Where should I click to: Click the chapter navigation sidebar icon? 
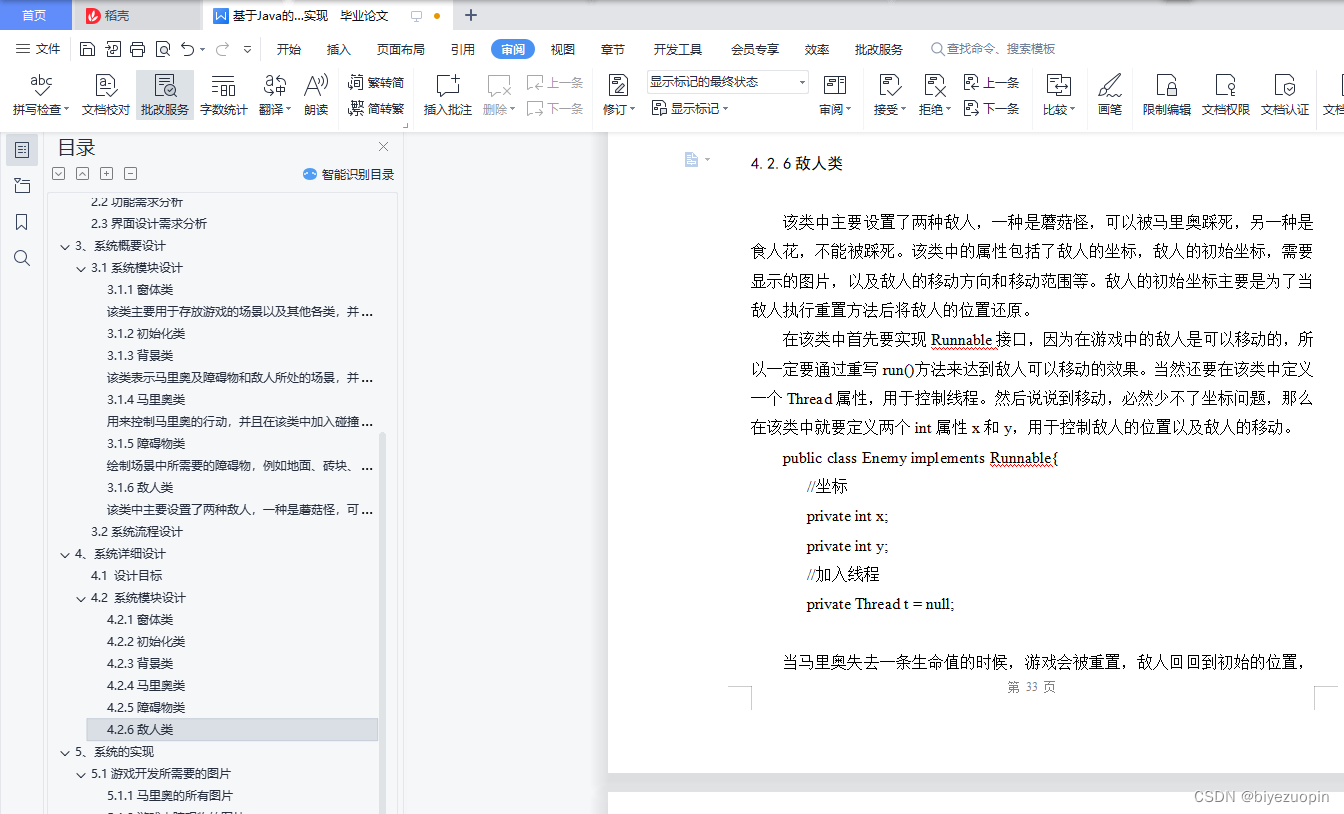click(22, 186)
